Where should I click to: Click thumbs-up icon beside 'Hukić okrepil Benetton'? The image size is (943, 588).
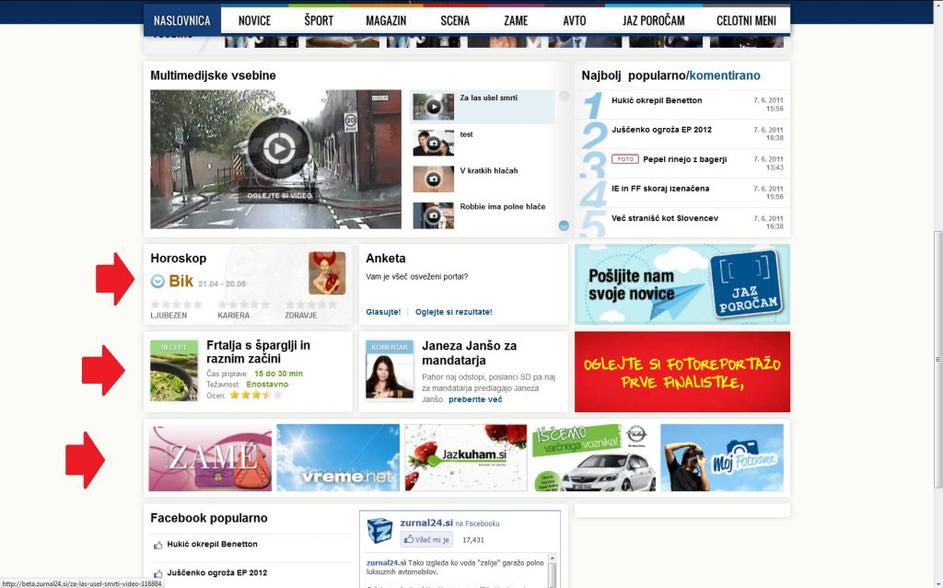pyautogui.click(x=158, y=545)
